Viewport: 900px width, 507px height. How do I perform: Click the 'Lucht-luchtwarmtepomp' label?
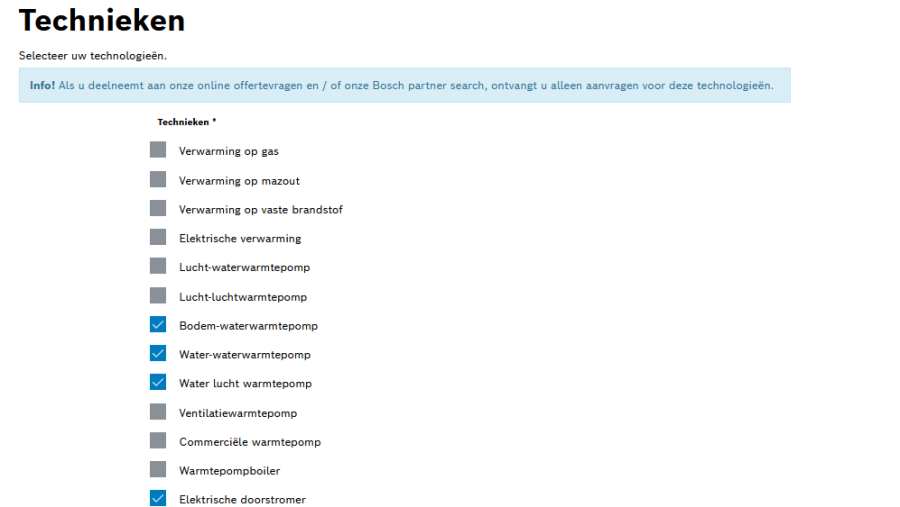click(x=243, y=297)
